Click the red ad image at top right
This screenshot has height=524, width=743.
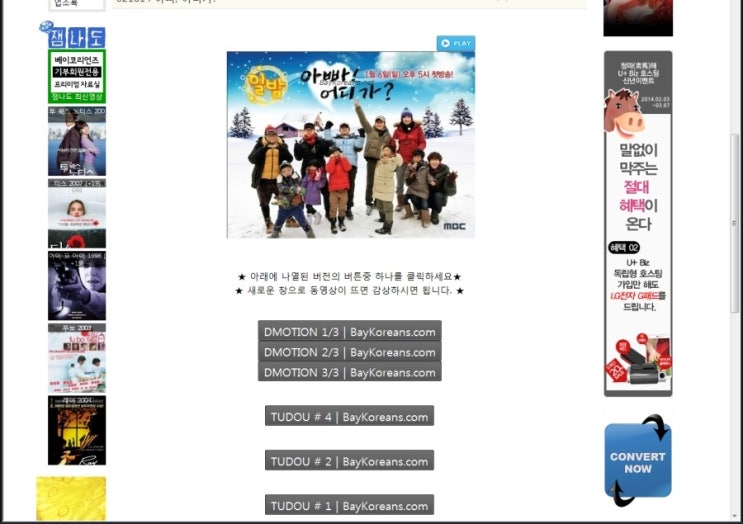click(638, 18)
